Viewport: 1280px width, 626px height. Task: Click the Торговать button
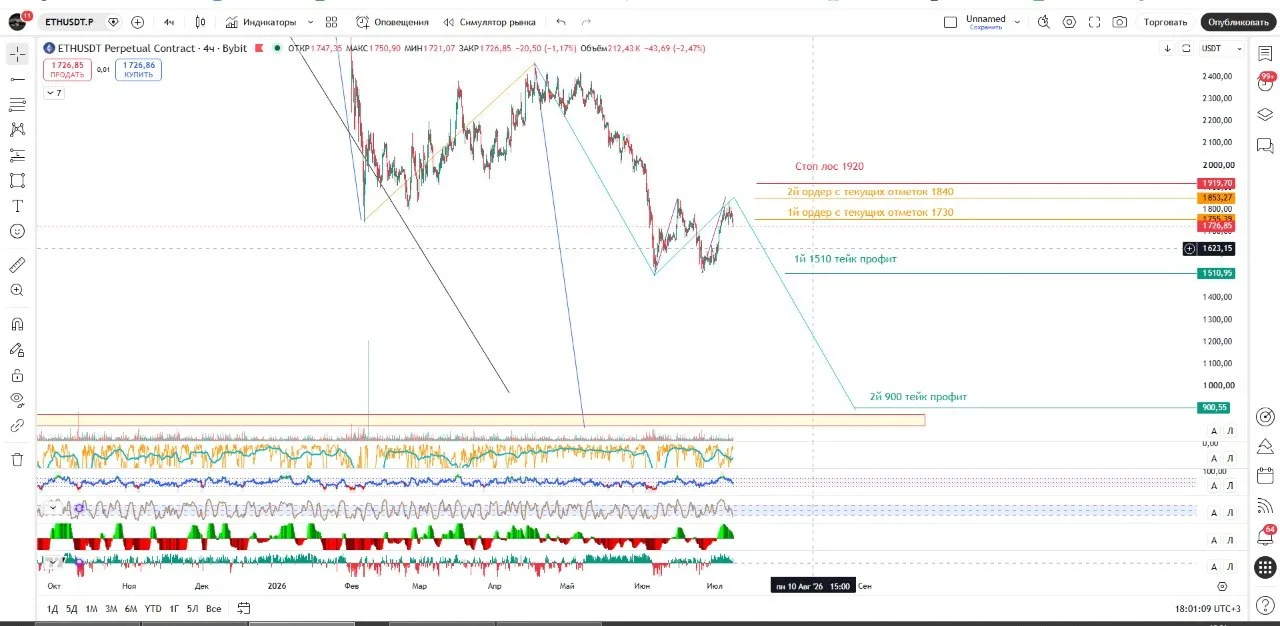point(1166,21)
